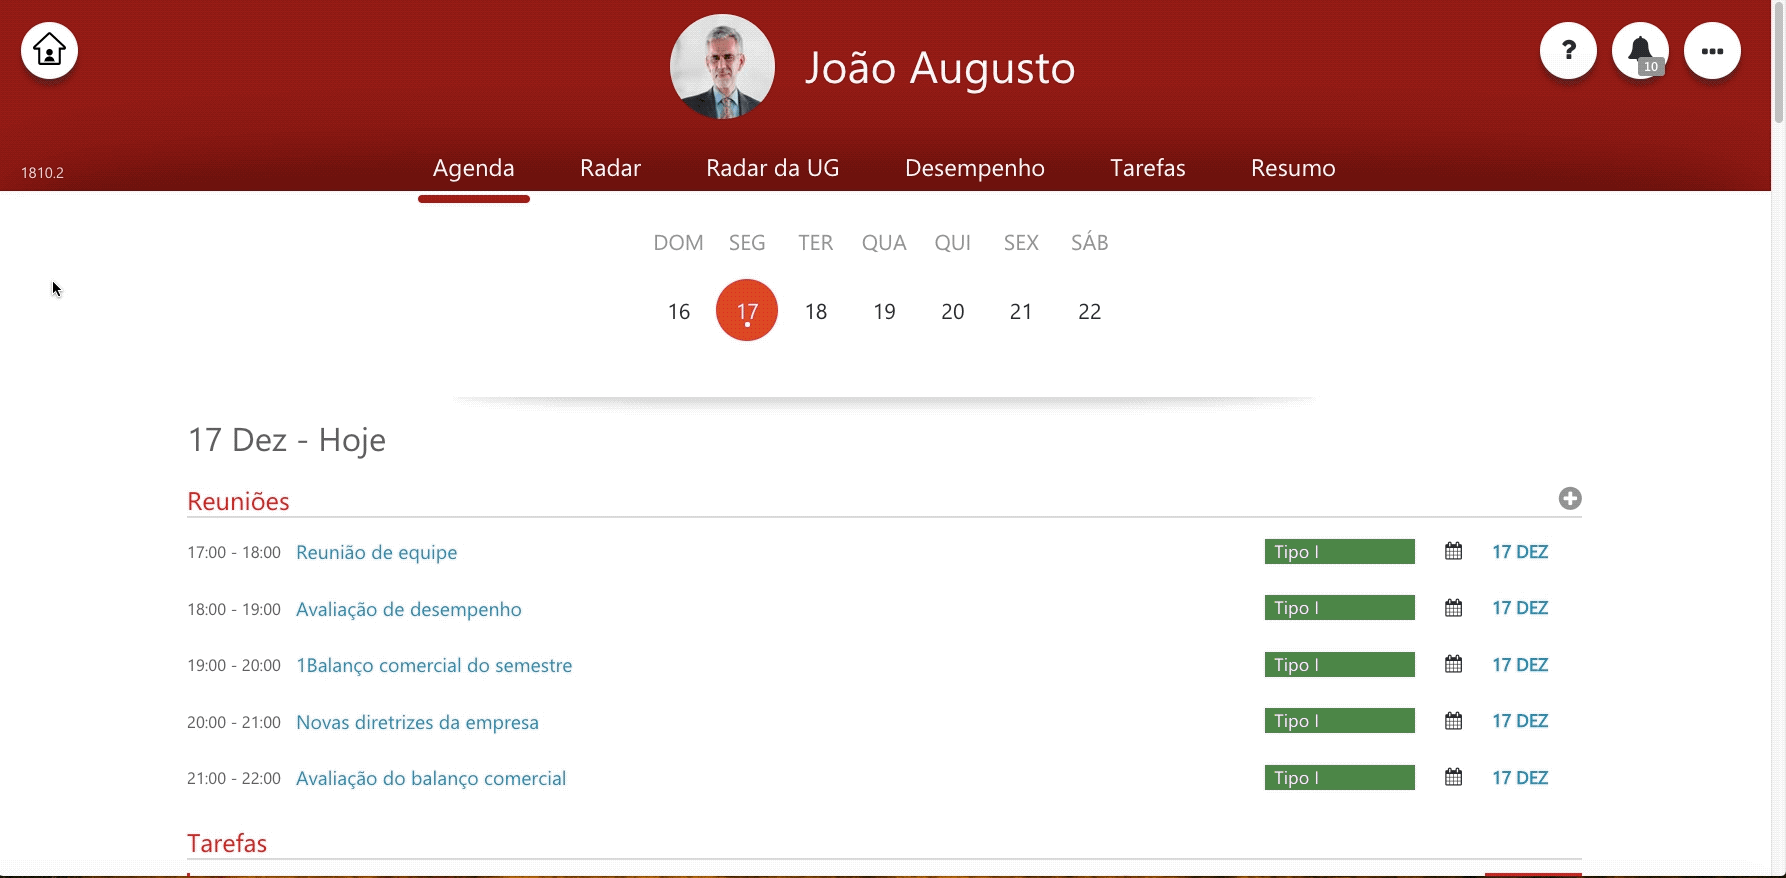Click Tipo I tag for Reunião de equipe
Screen dimensions: 1786x878
1340,551
